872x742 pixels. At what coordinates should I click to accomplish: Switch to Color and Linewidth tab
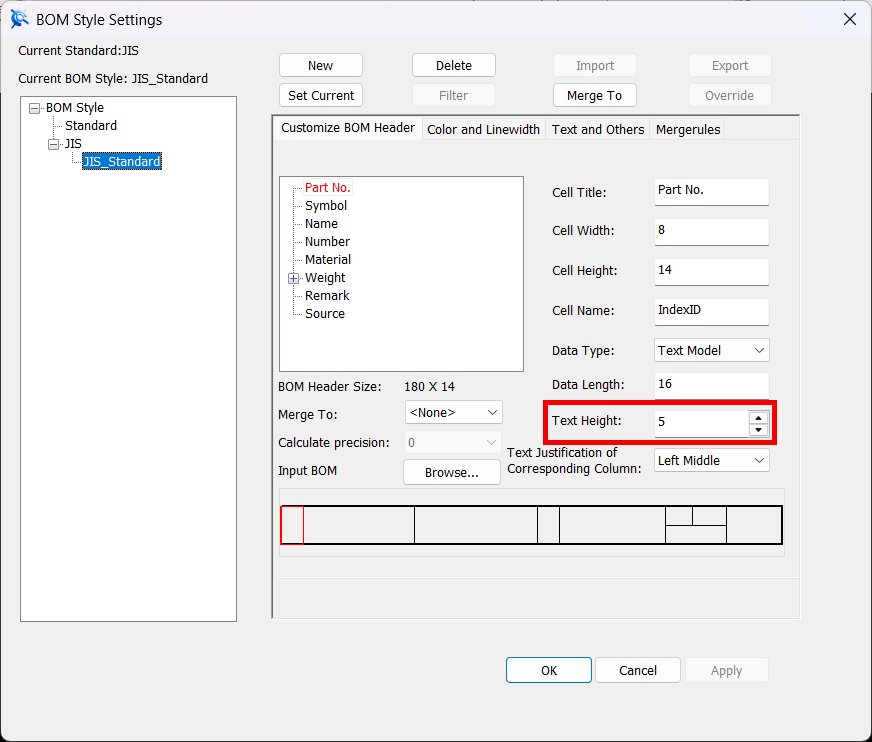point(483,130)
